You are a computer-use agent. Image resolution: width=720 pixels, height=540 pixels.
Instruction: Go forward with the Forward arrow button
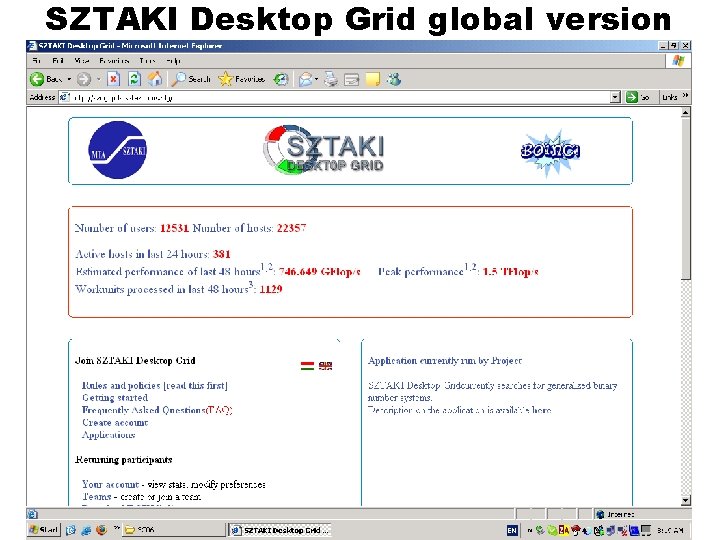point(84,79)
